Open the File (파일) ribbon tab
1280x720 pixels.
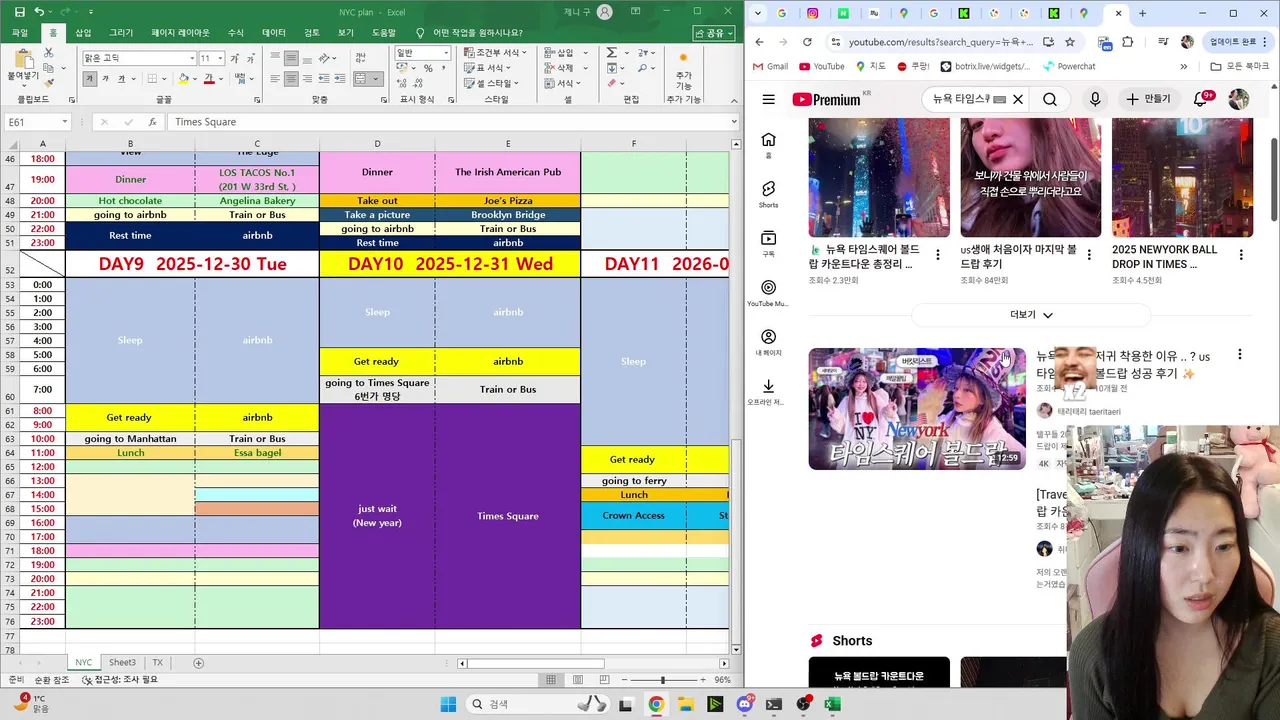[20, 33]
